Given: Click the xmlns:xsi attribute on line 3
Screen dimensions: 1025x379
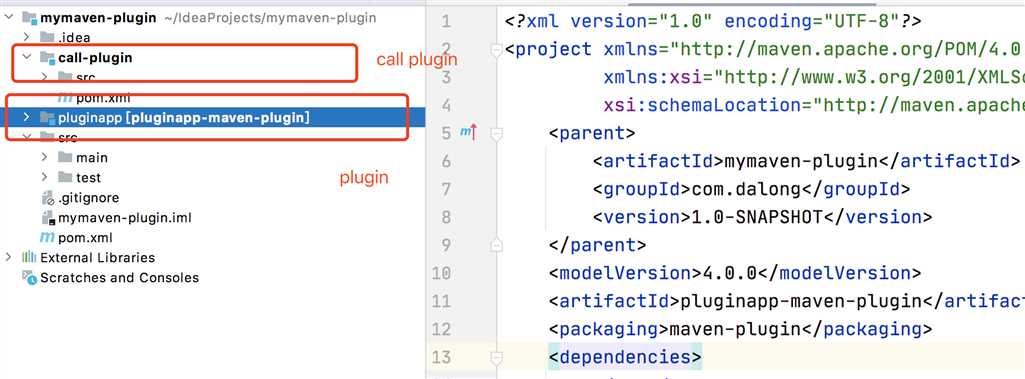Looking at the screenshot, I should click(652, 78).
